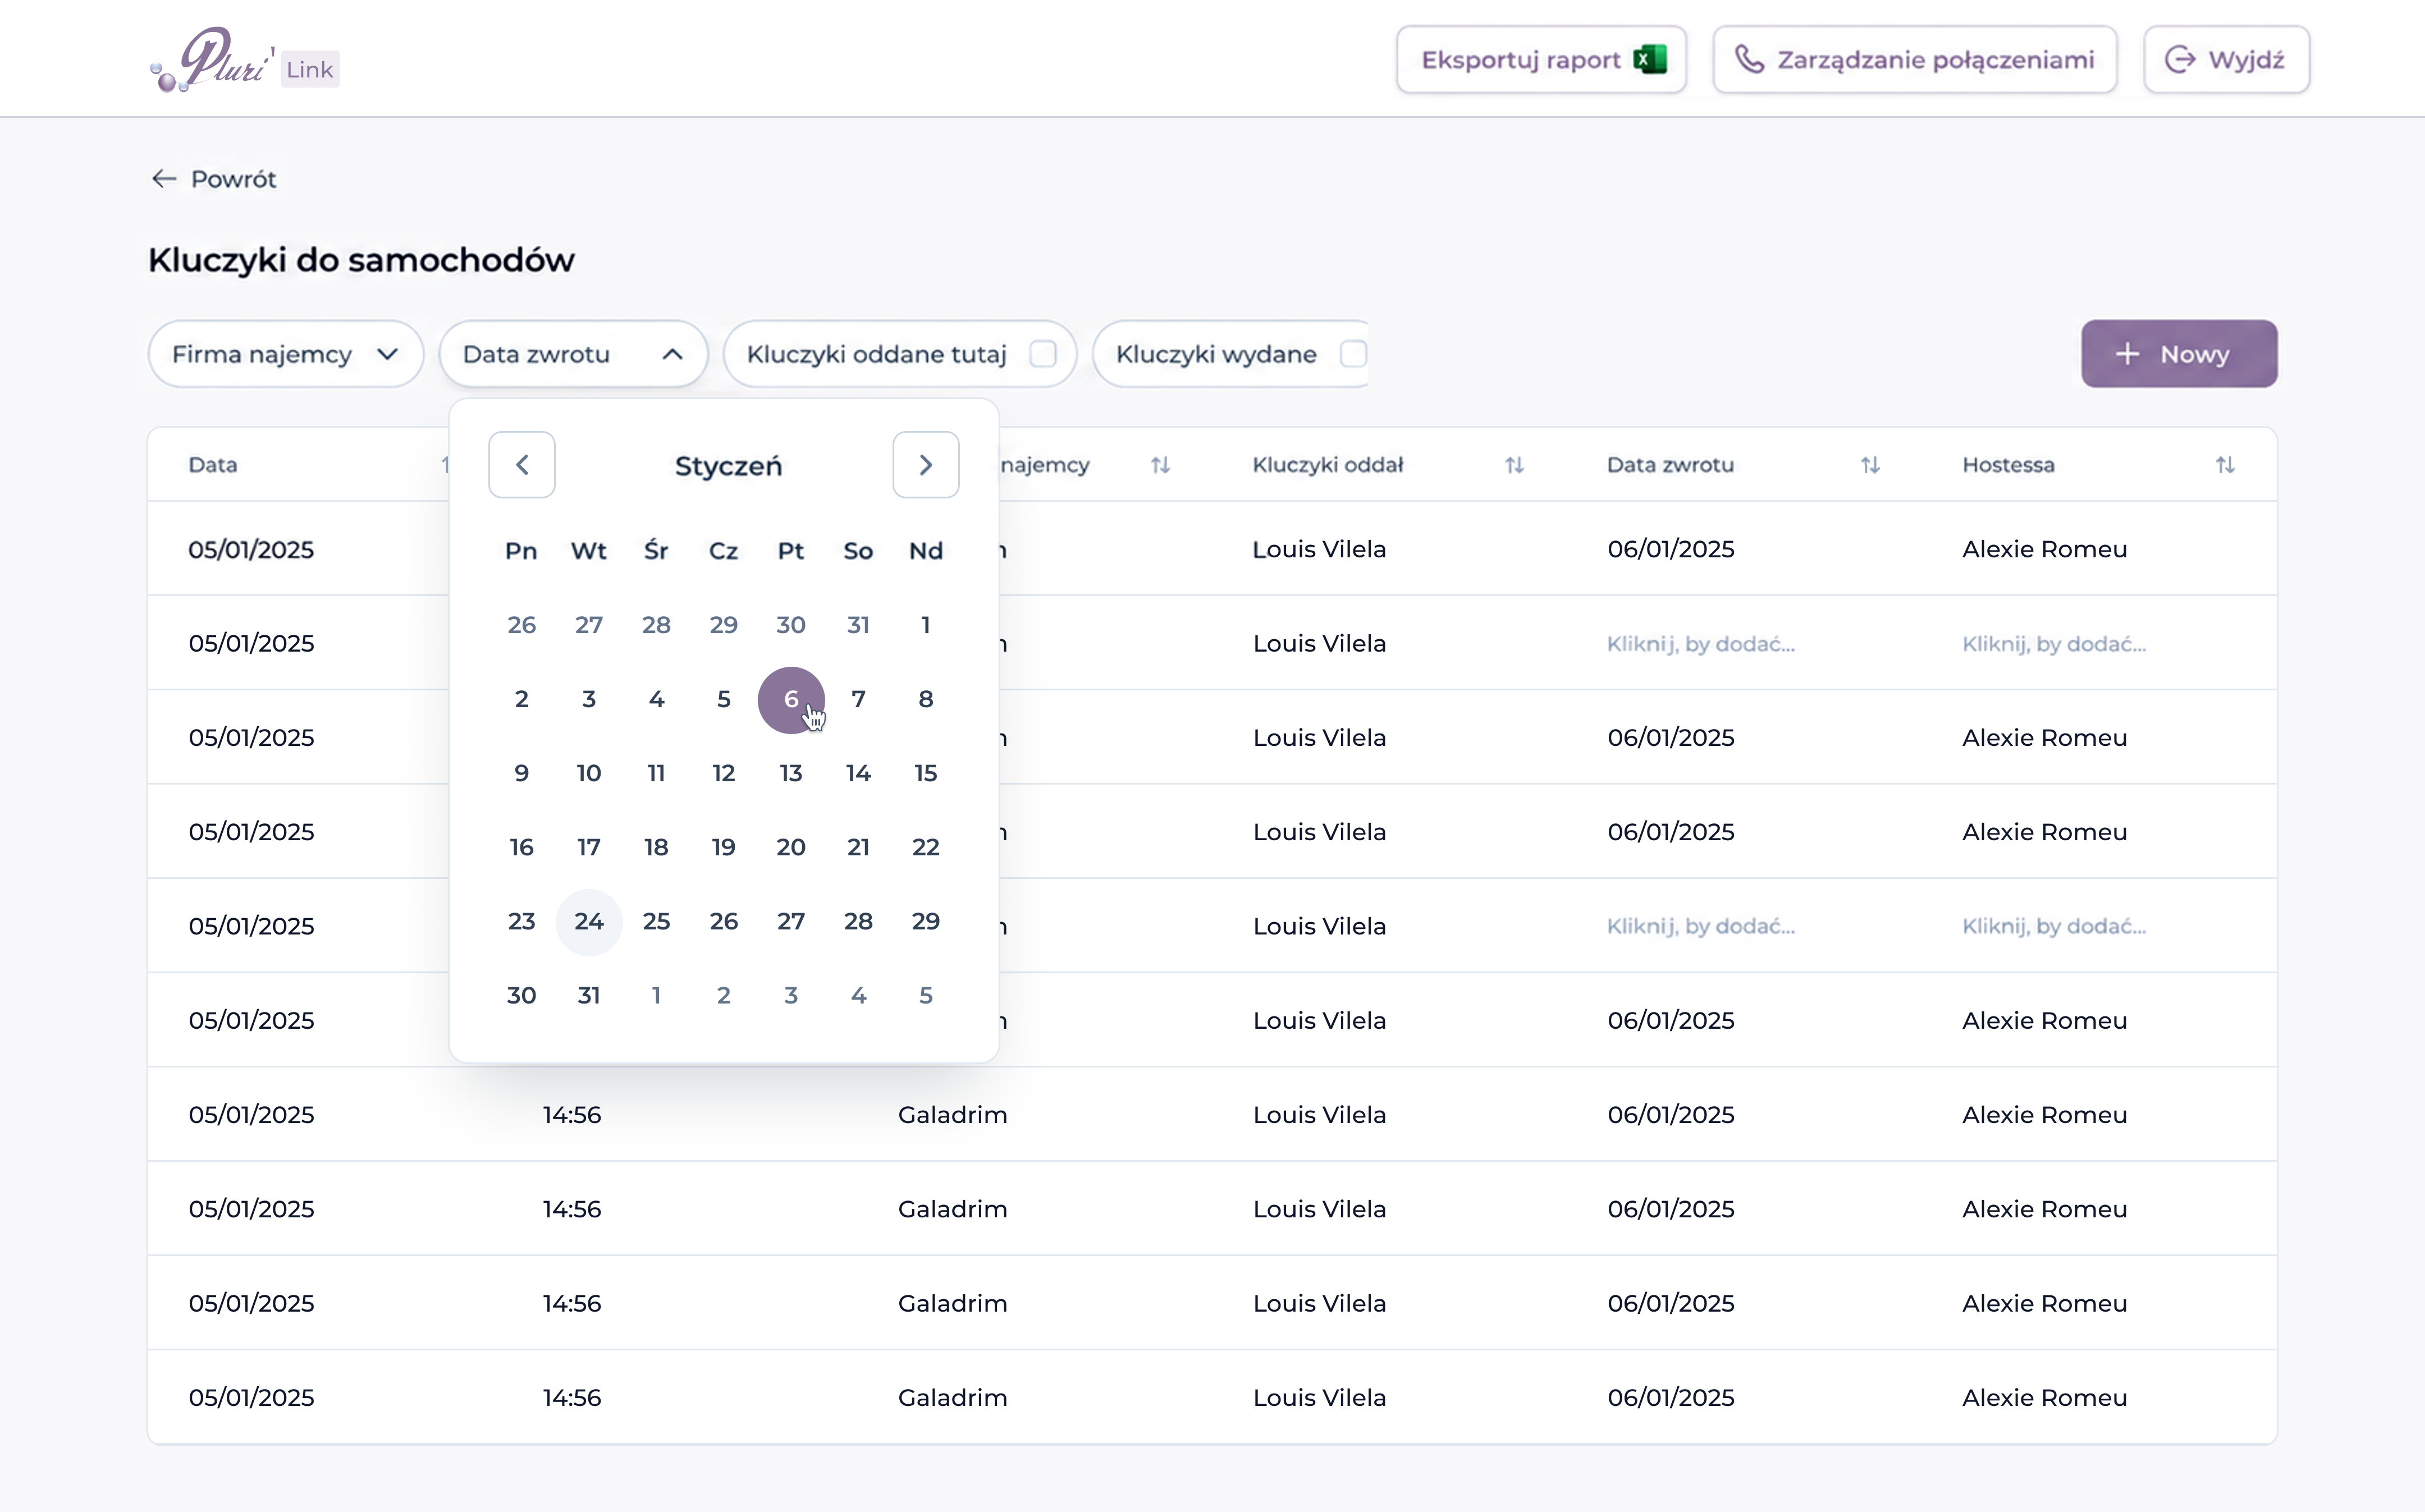
Task: Sort by Kluczyki oddał column
Action: pyautogui.click(x=1514, y=465)
